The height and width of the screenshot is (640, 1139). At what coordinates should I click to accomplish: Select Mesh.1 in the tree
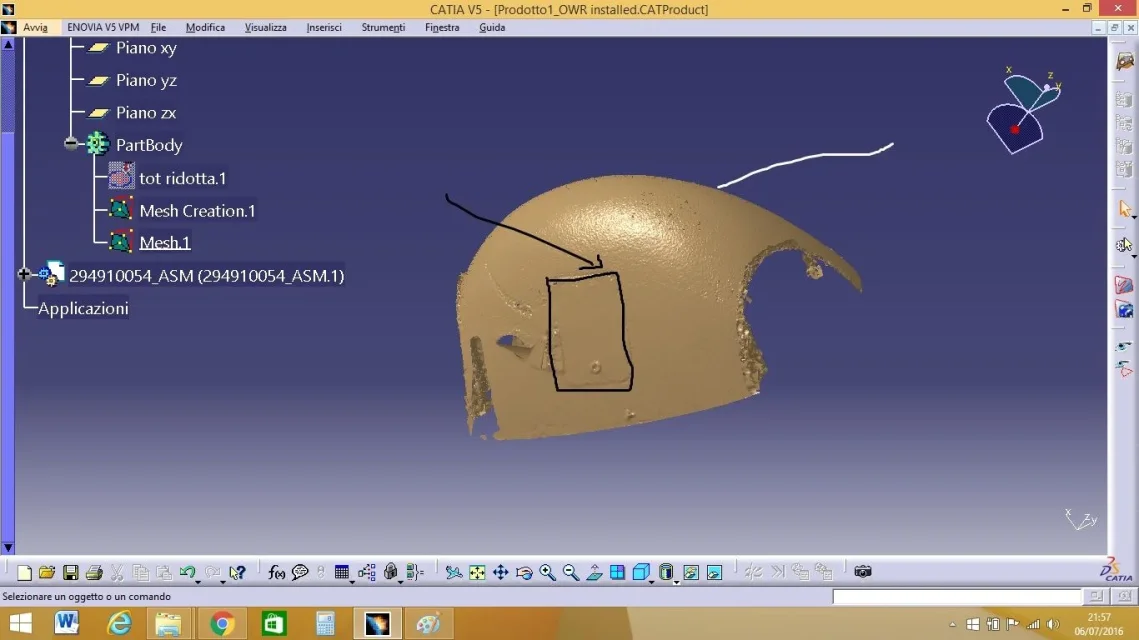(x=165, y=243)
